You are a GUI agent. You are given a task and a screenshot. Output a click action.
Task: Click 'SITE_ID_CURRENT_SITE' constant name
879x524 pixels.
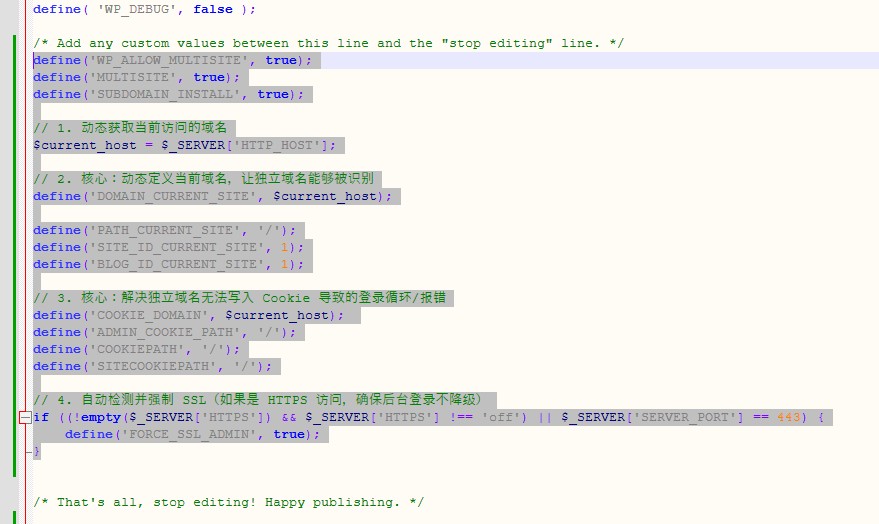pyautogui.click(x=177, y=247)
